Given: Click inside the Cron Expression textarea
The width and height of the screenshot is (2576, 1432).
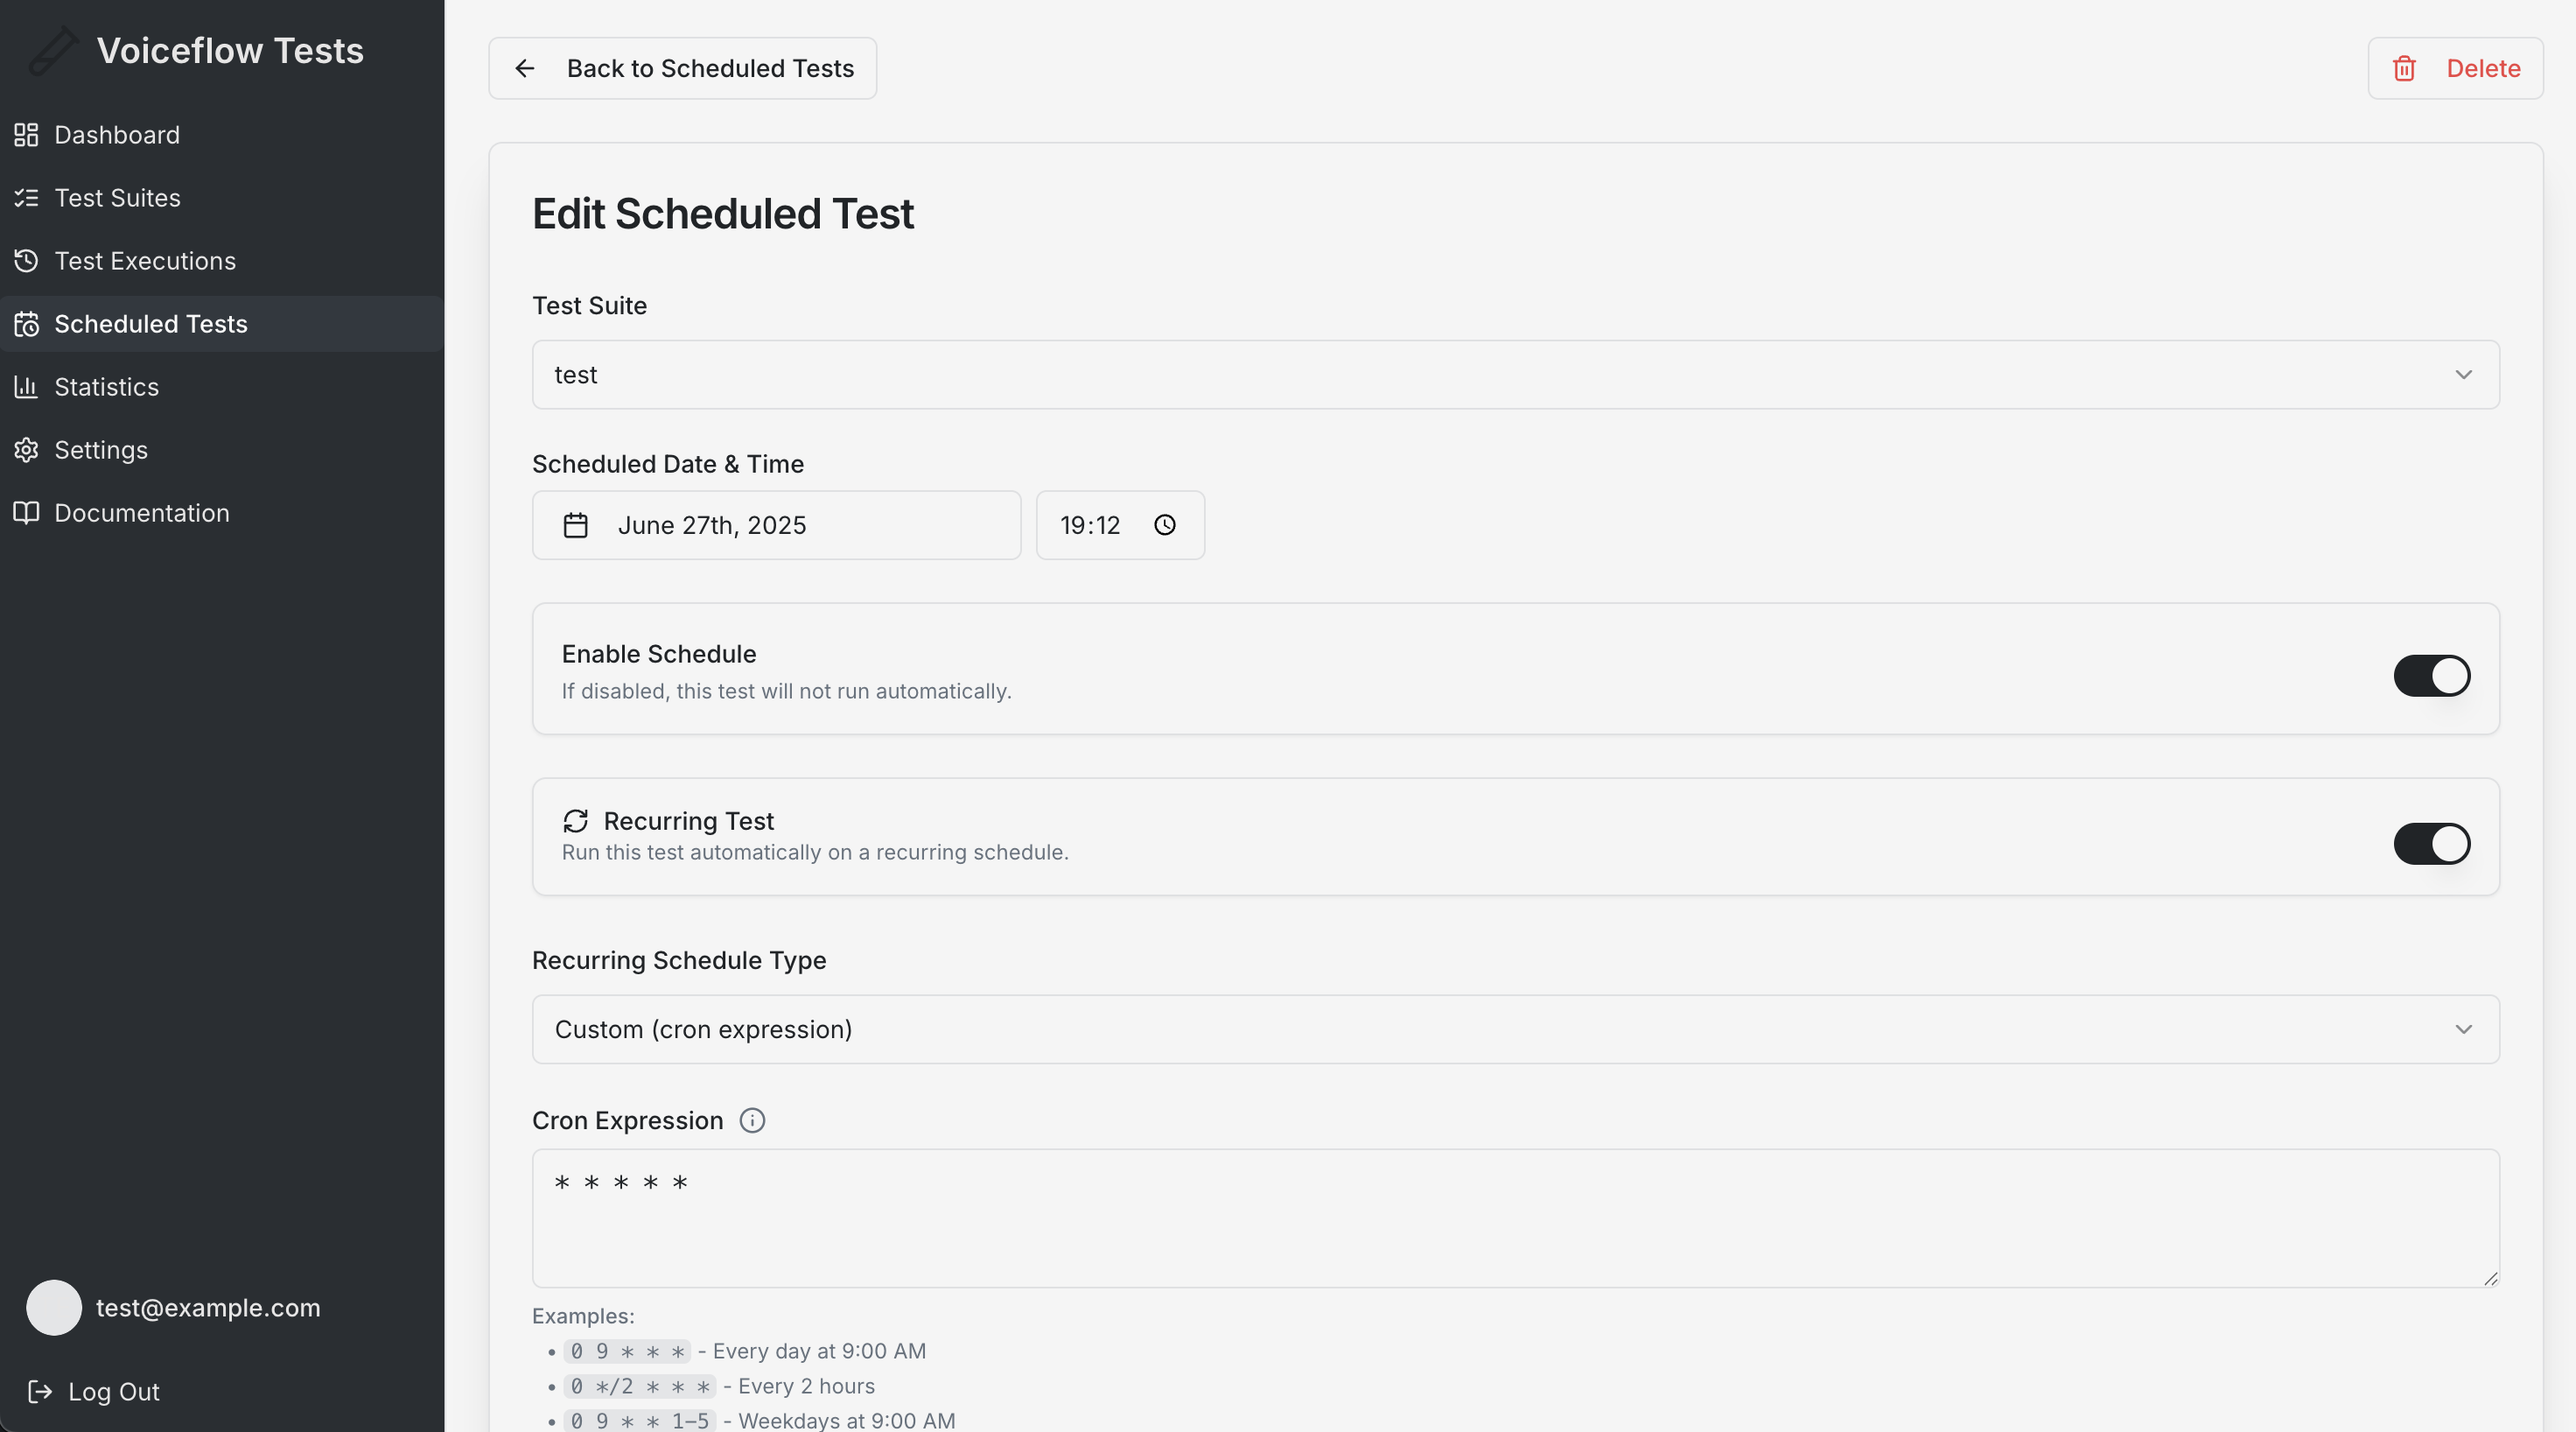Looking at the screenshot, I should 1516,1218.
